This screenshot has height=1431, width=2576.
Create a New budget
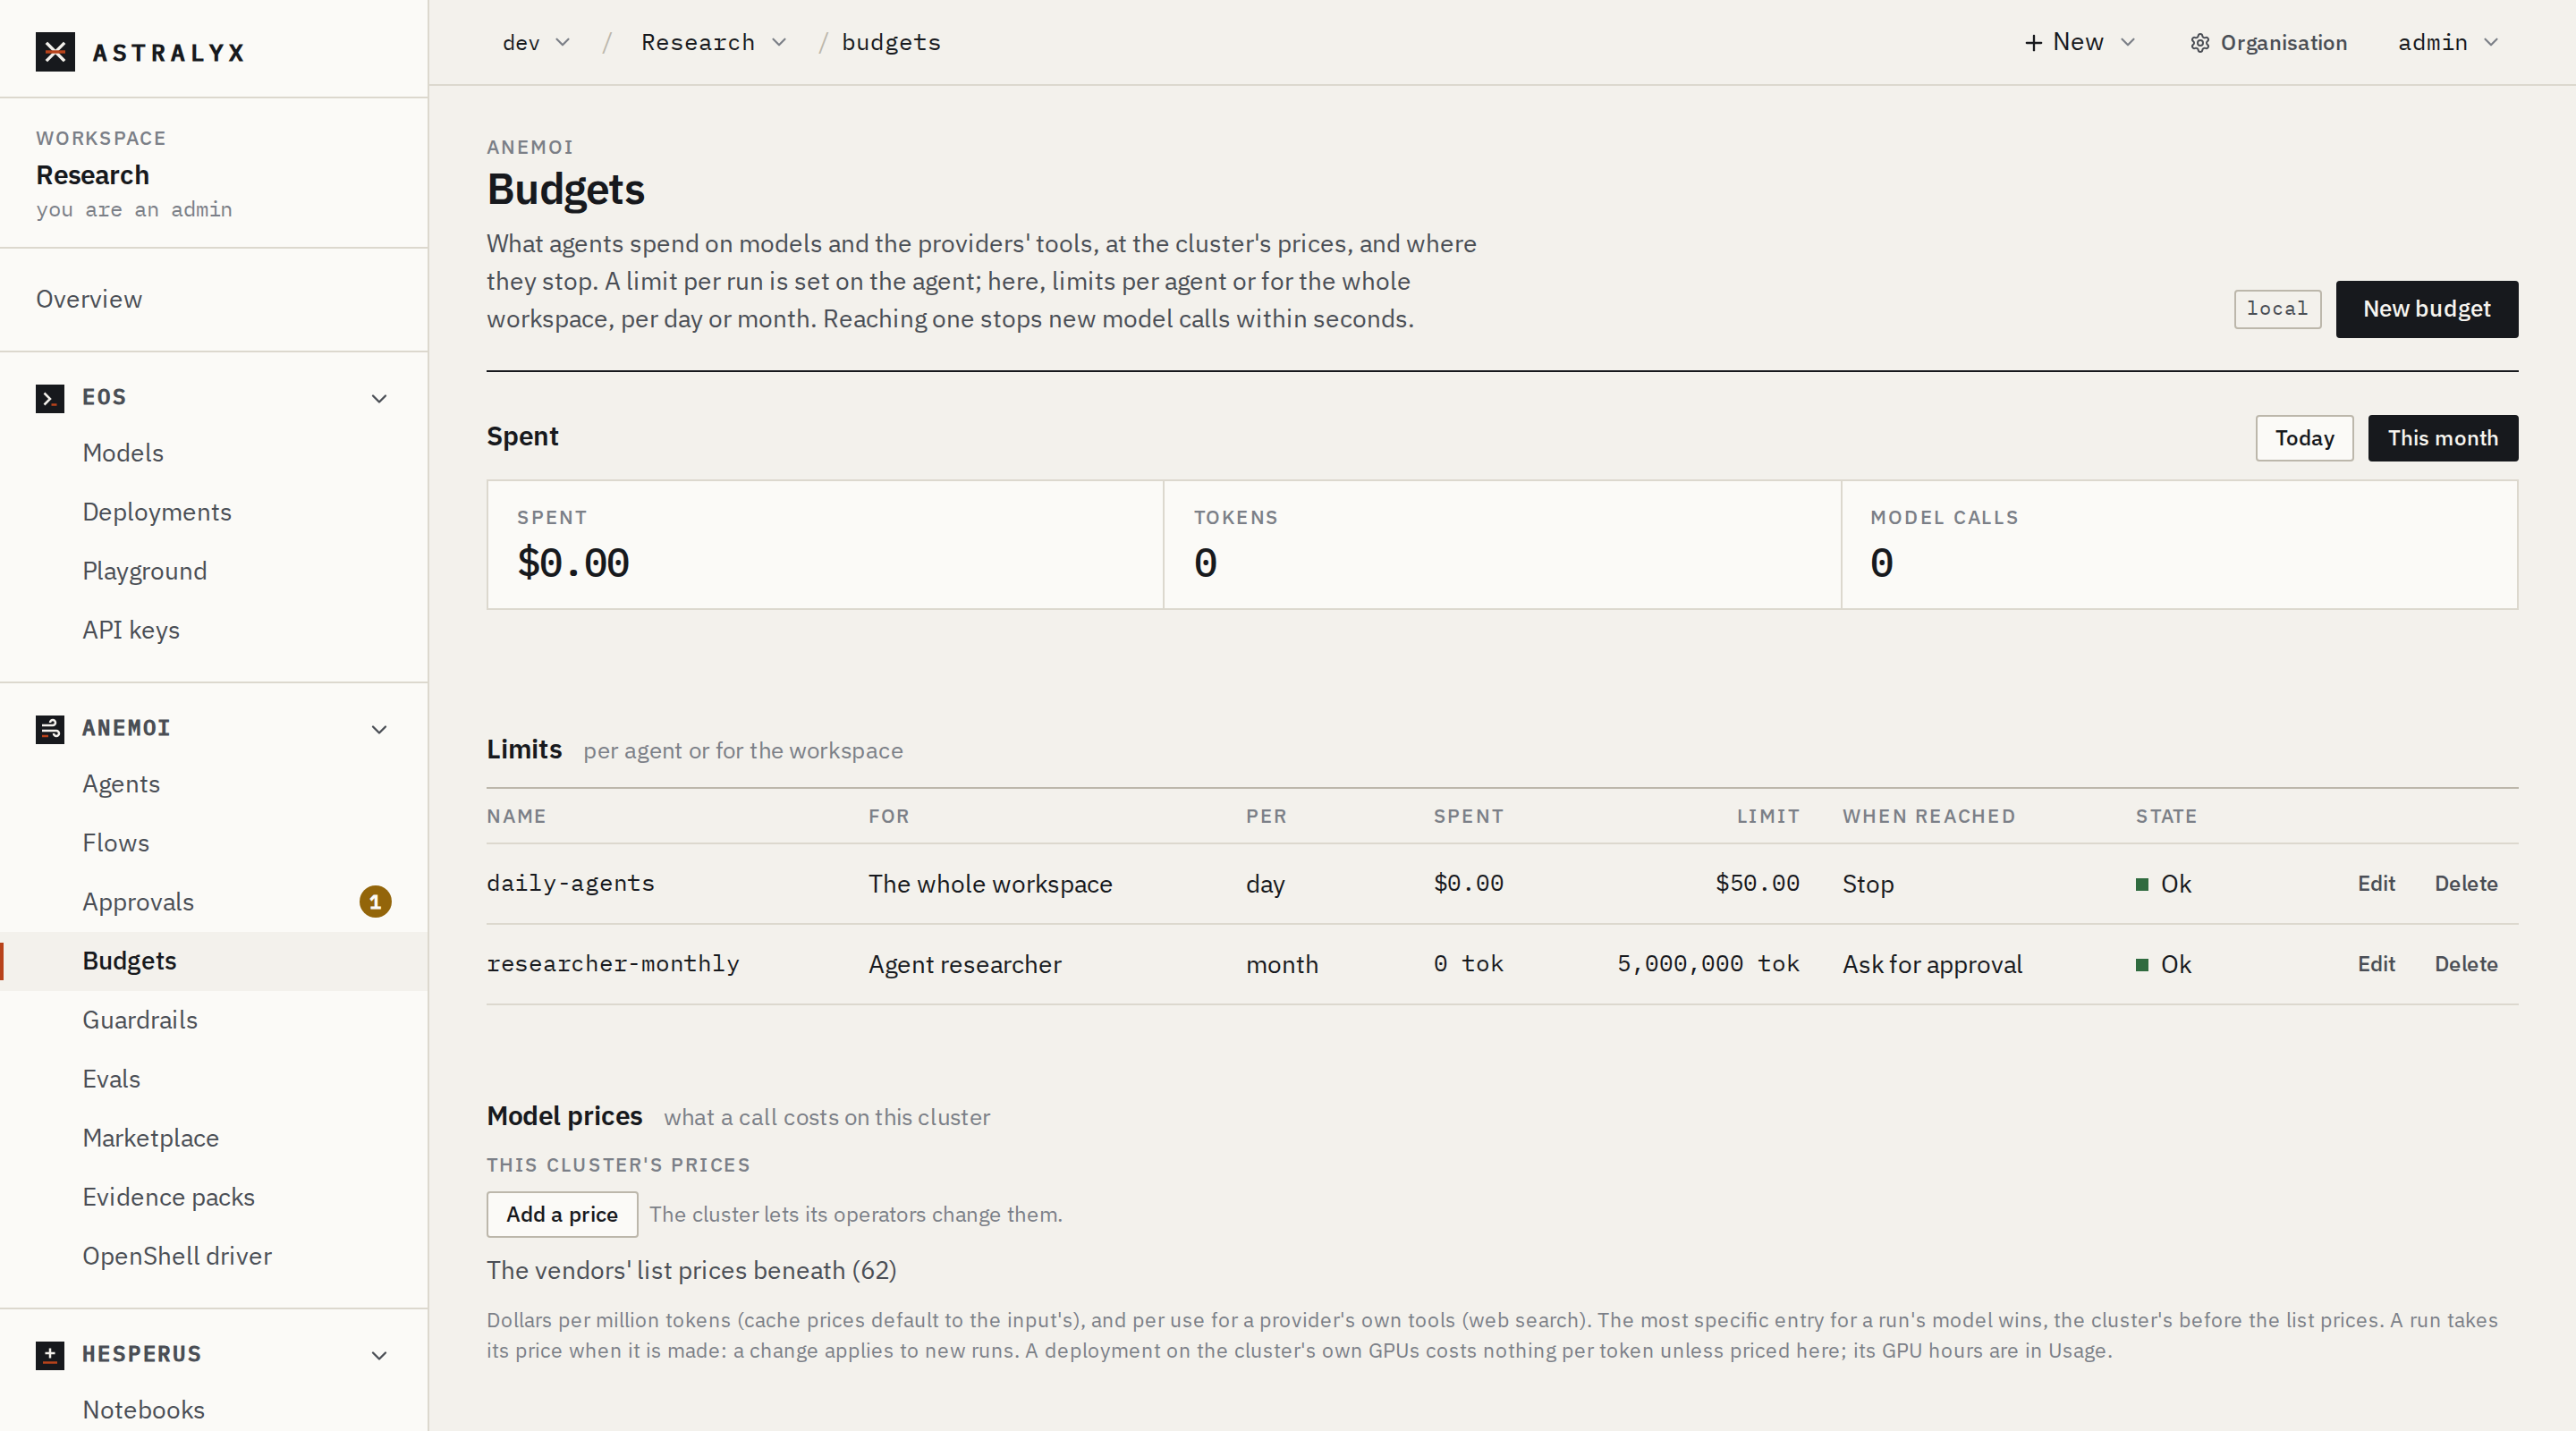click(2426, 309)
